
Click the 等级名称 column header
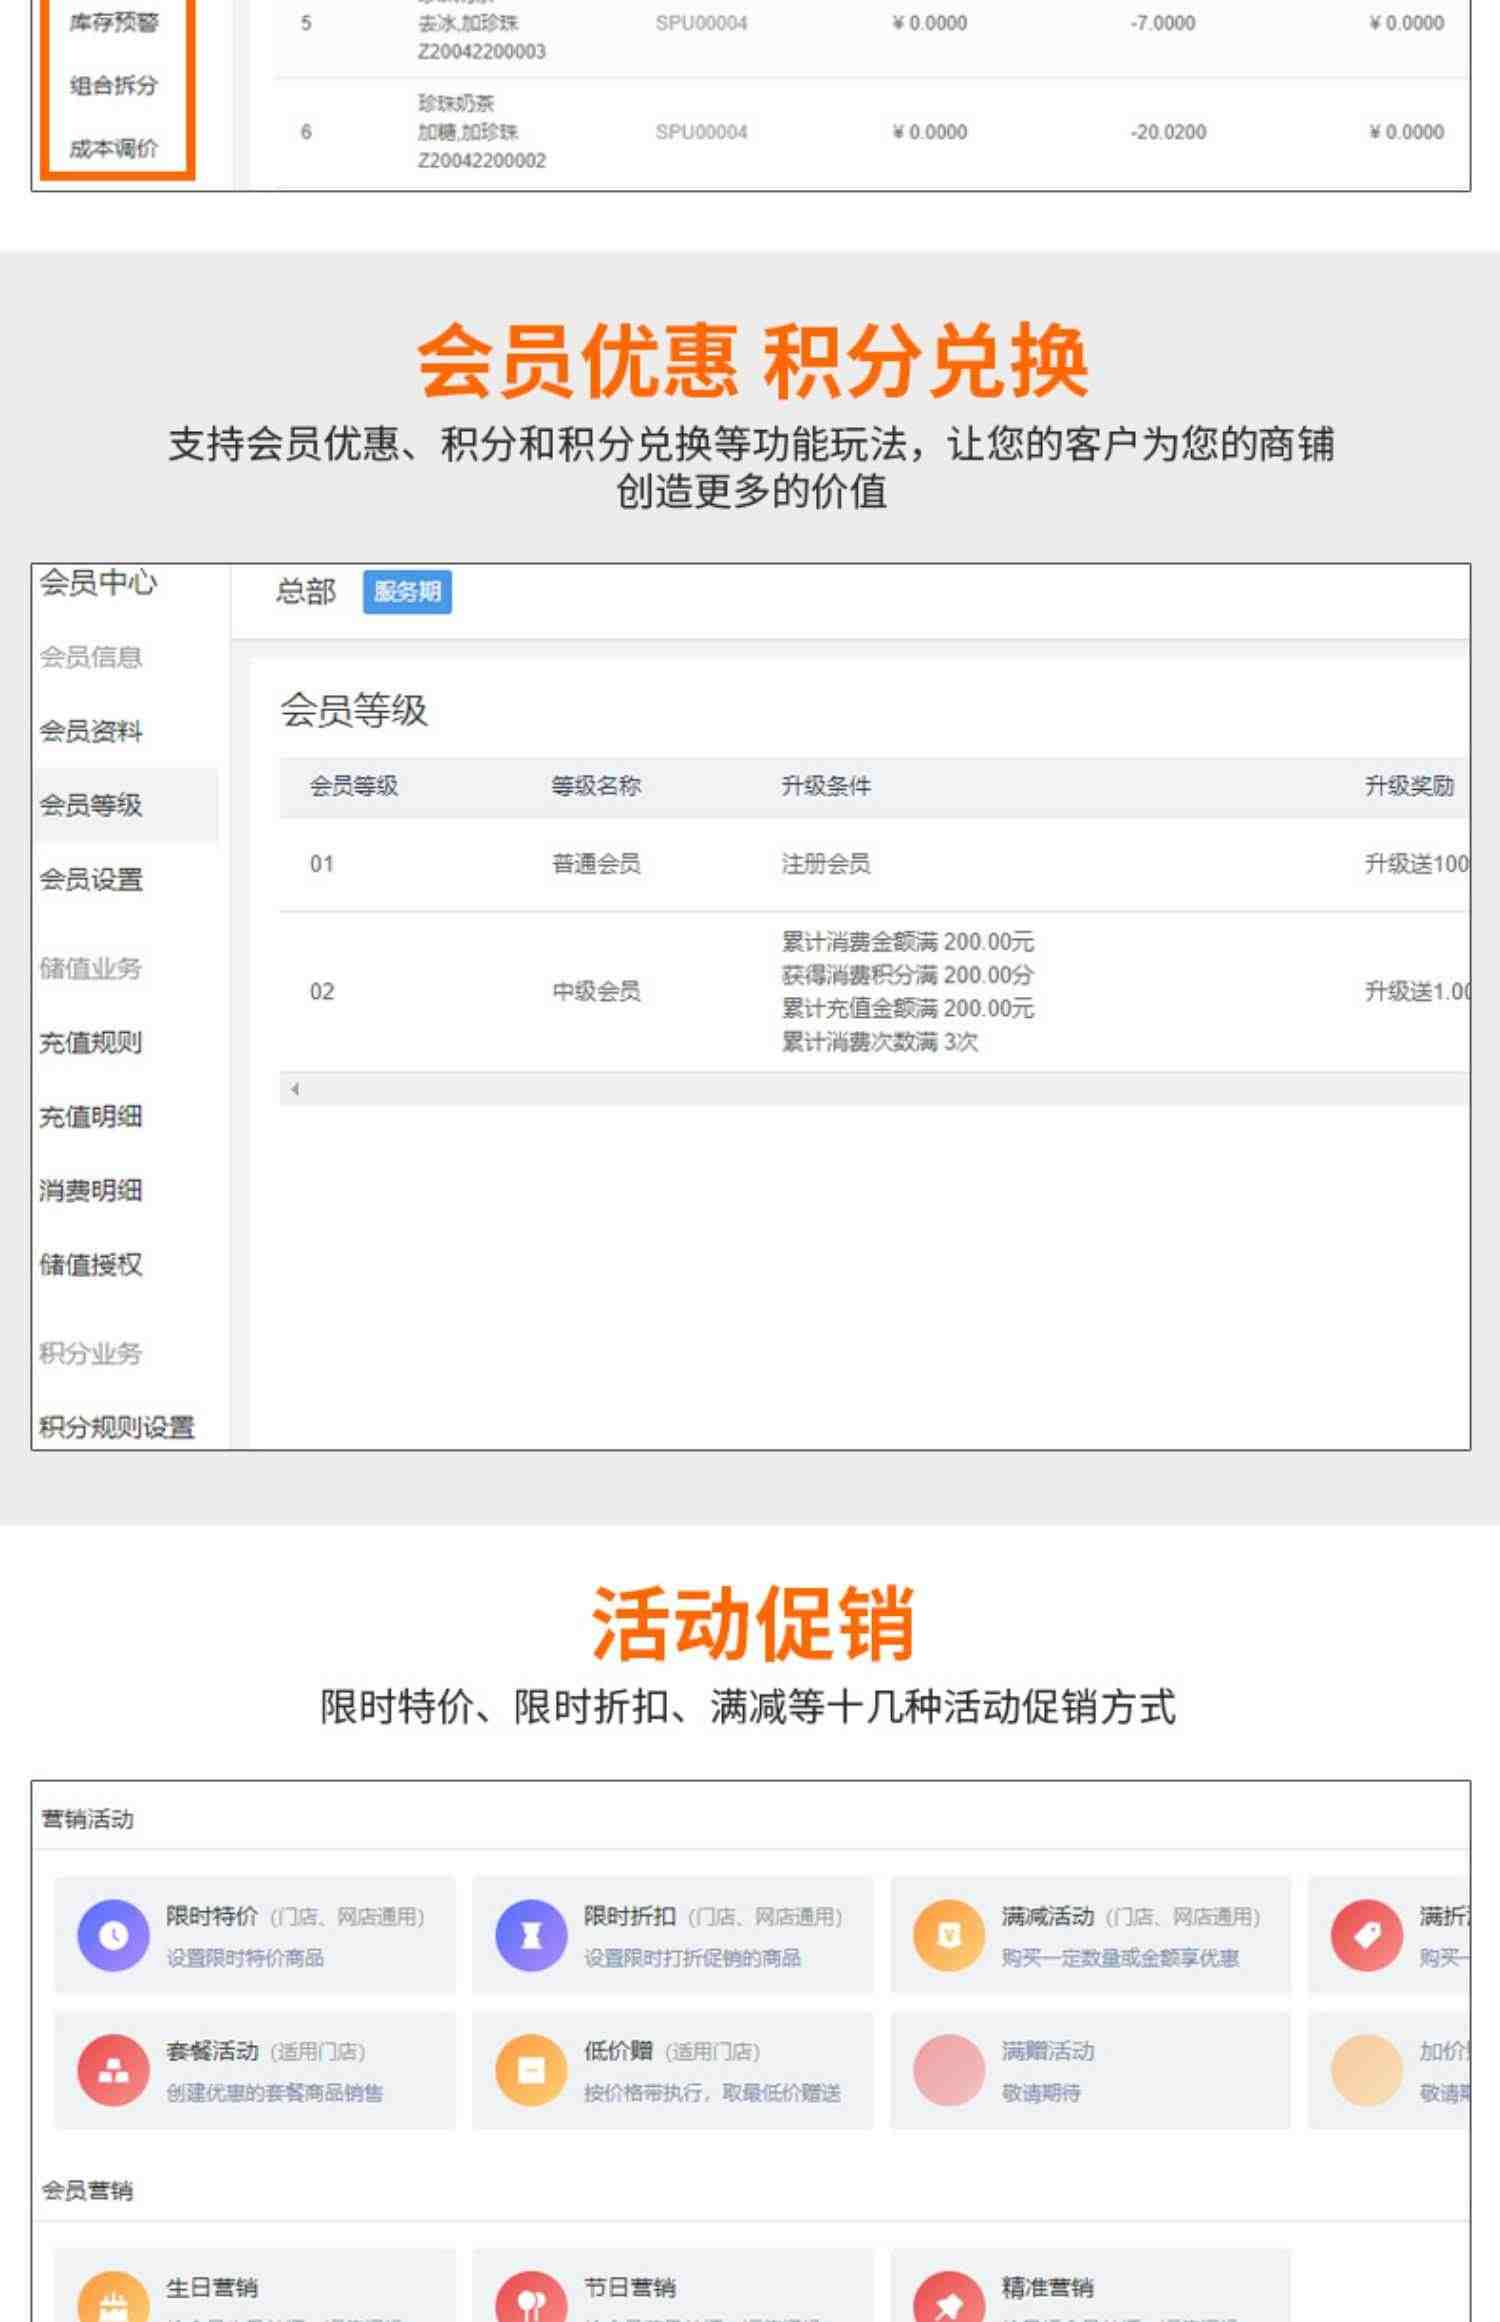(596, 786)
